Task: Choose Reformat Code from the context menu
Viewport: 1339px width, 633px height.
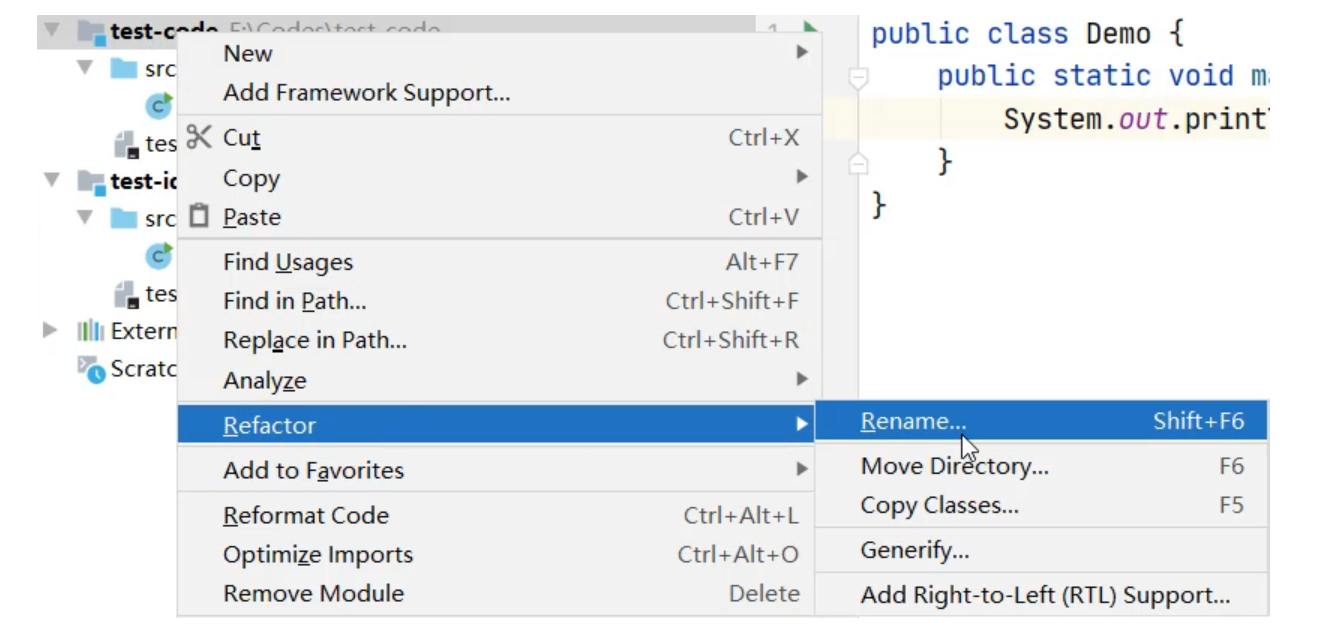Action: click(x=306, y=516)
